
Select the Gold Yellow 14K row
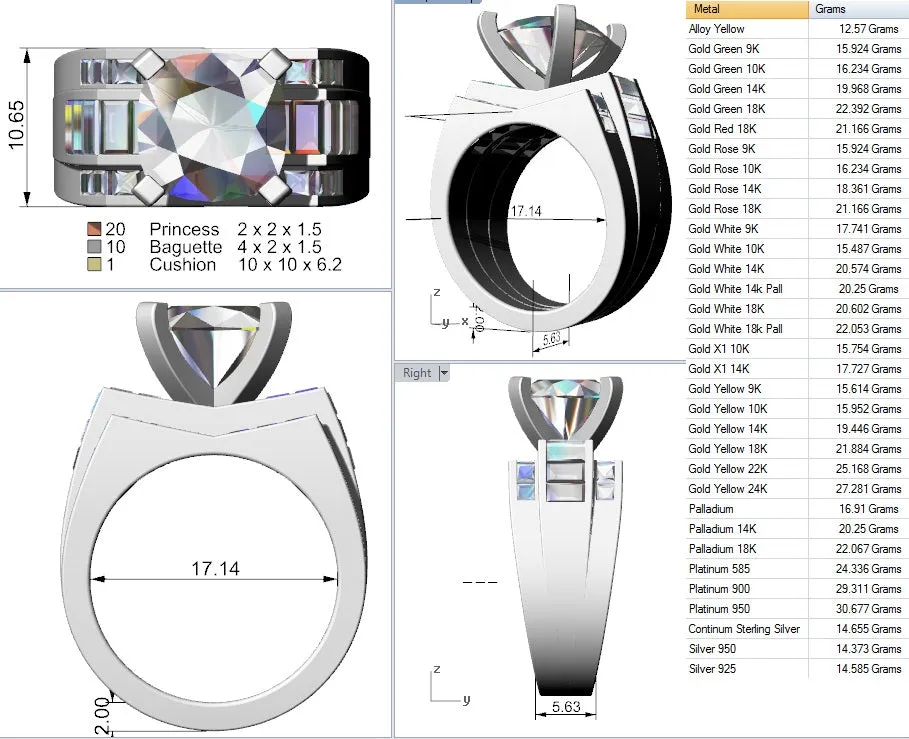[x=797, y=429]
